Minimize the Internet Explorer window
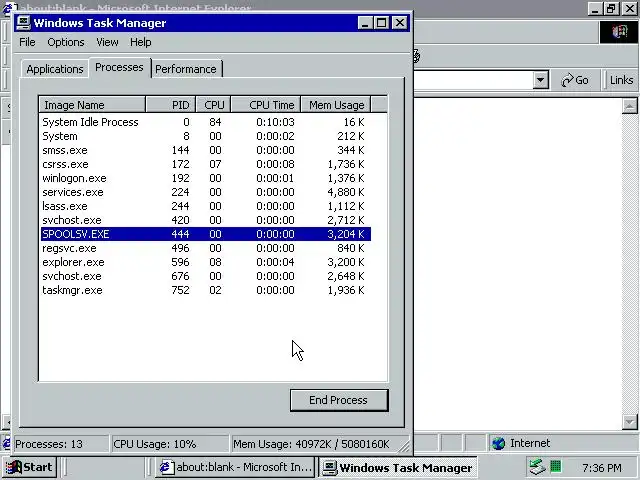 click(x=595, y=8)
